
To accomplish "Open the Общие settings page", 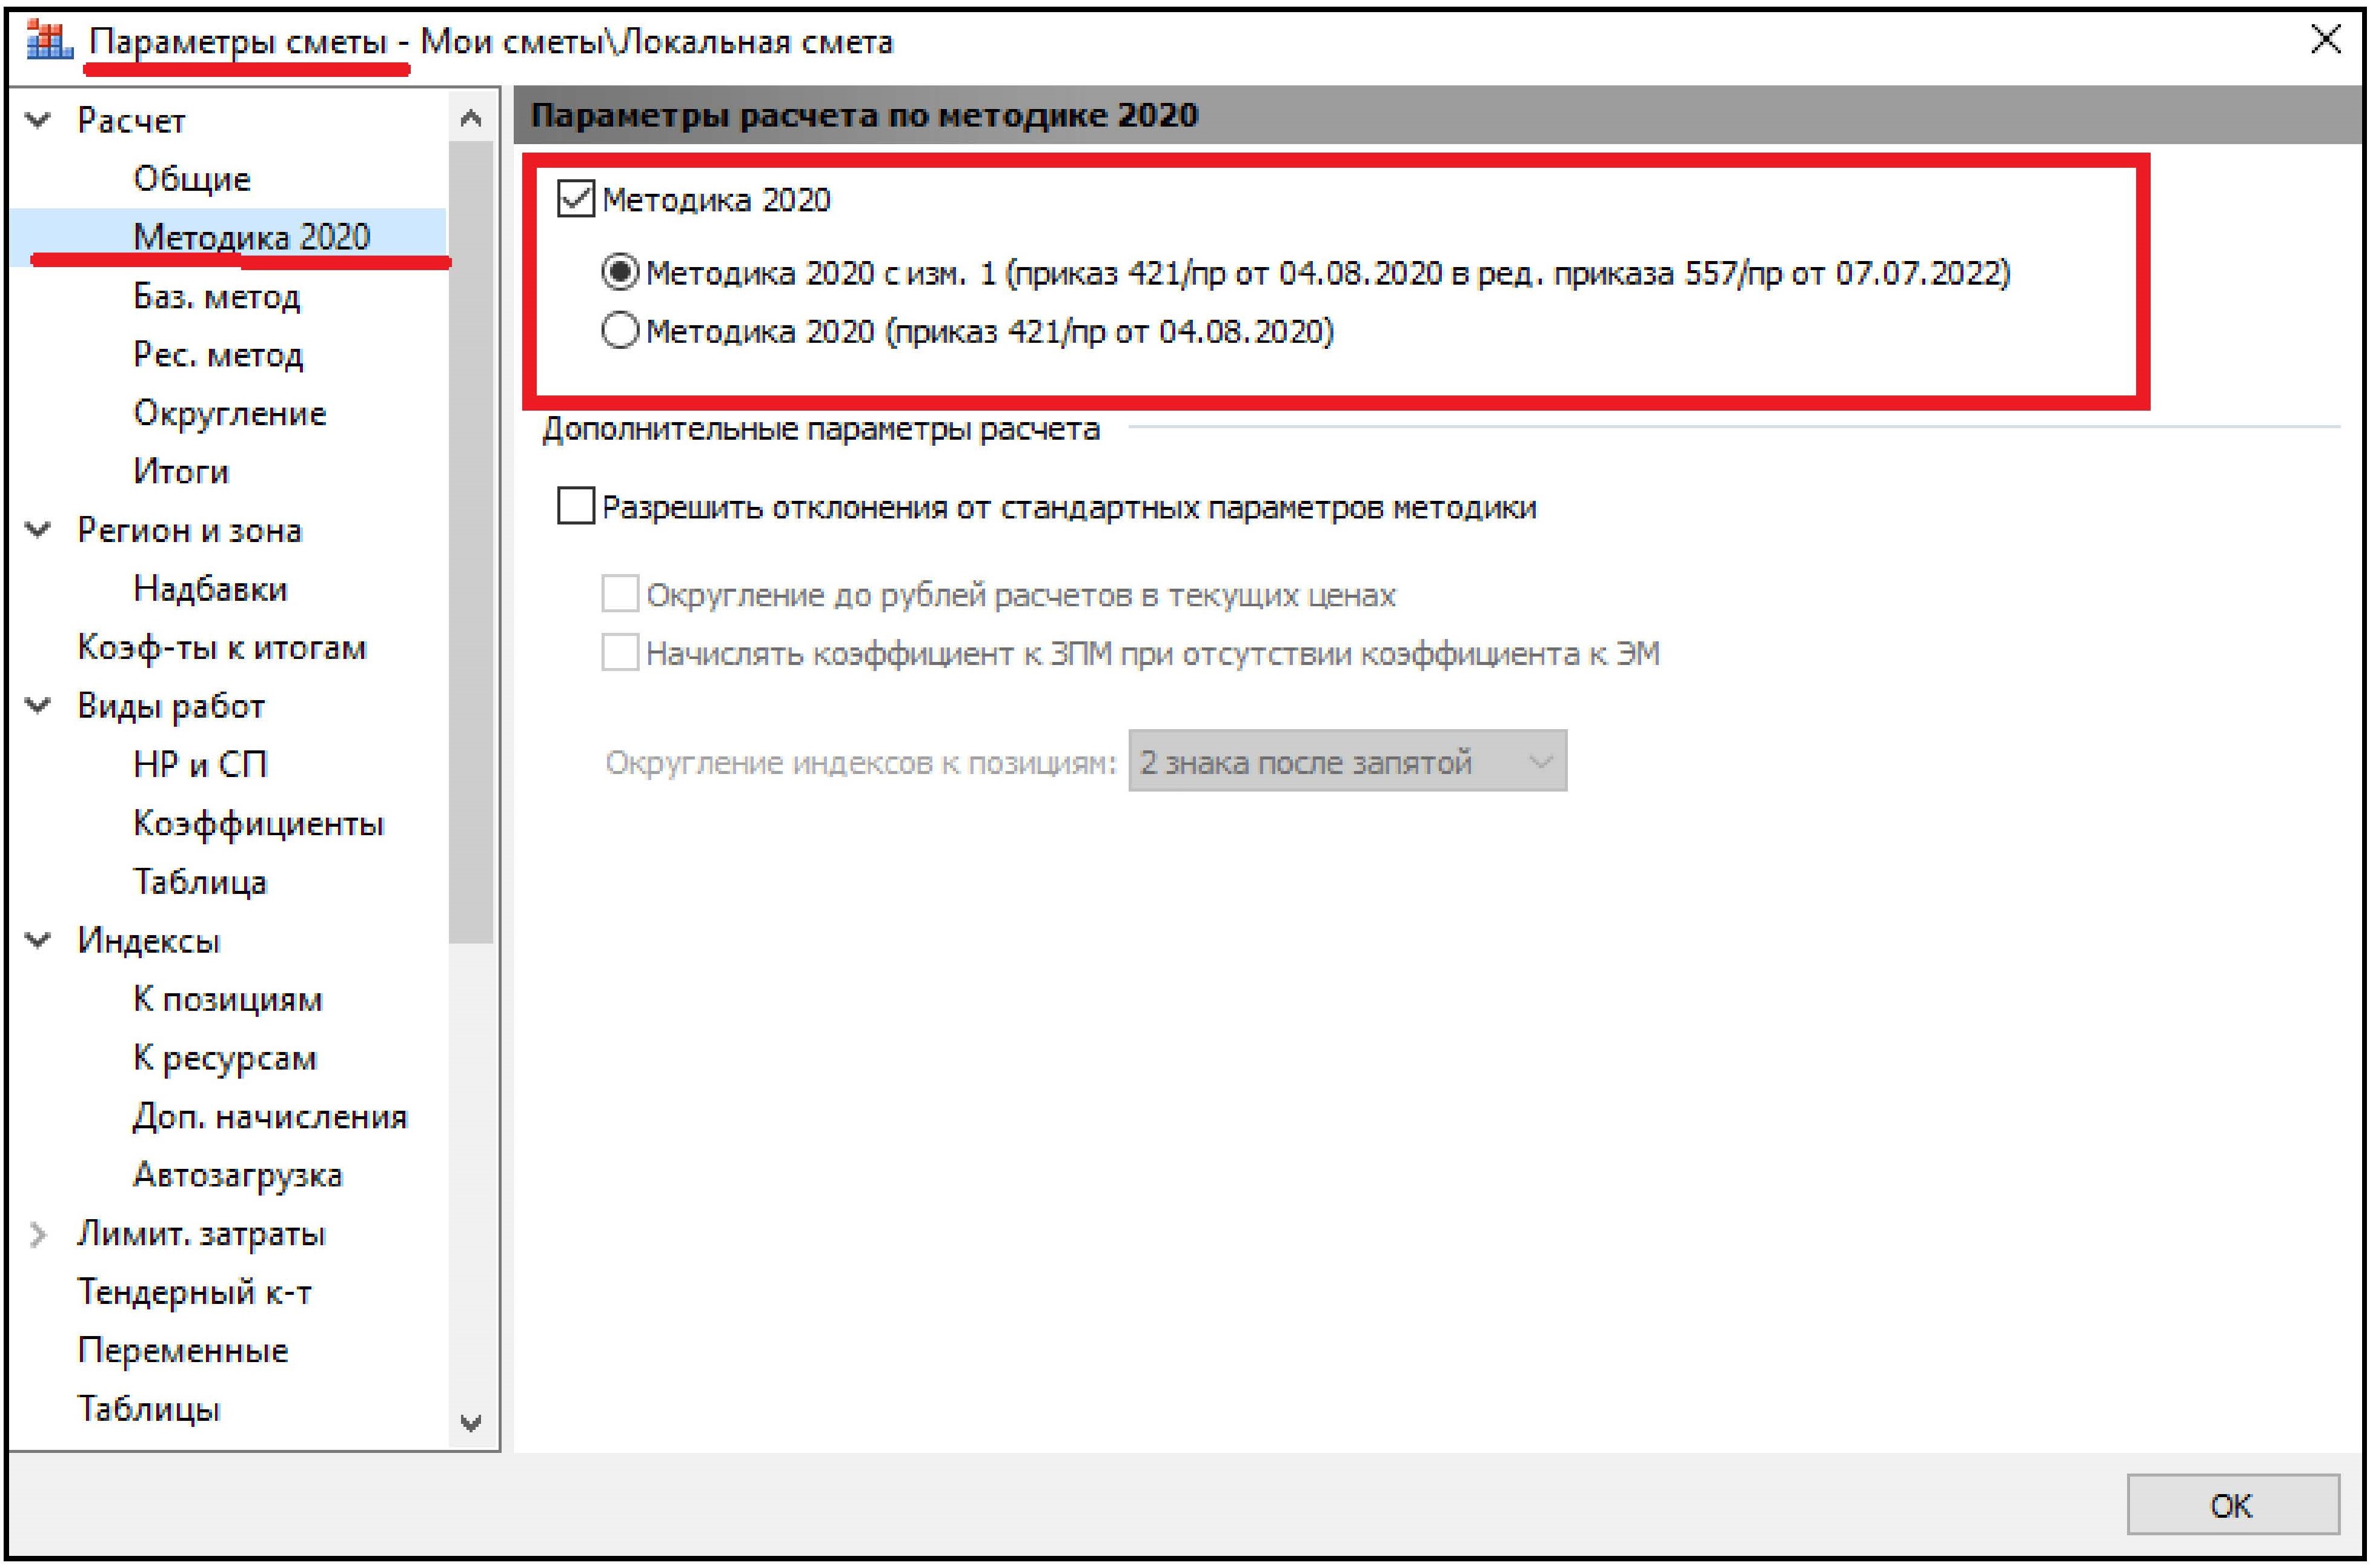I will (191, 179).
